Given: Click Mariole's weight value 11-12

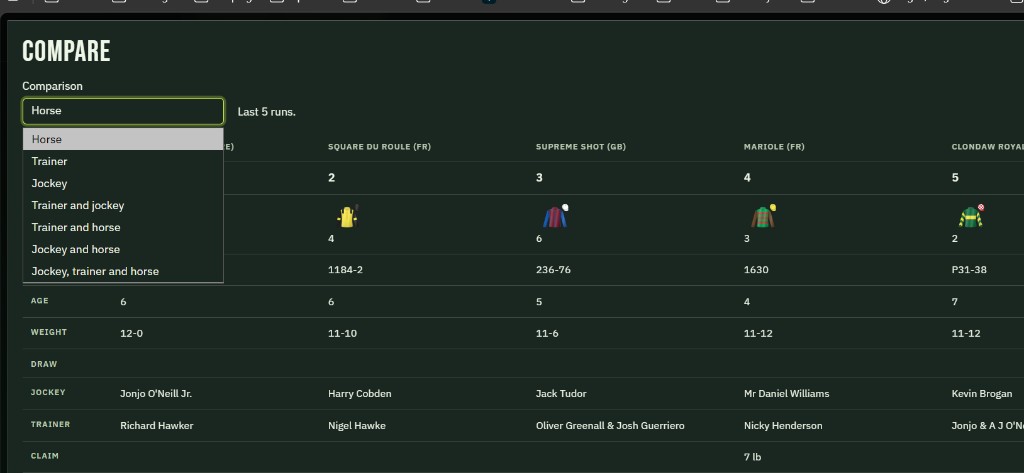Looking at the screenshot, I should pyautogui.click(x=758, y=334).
